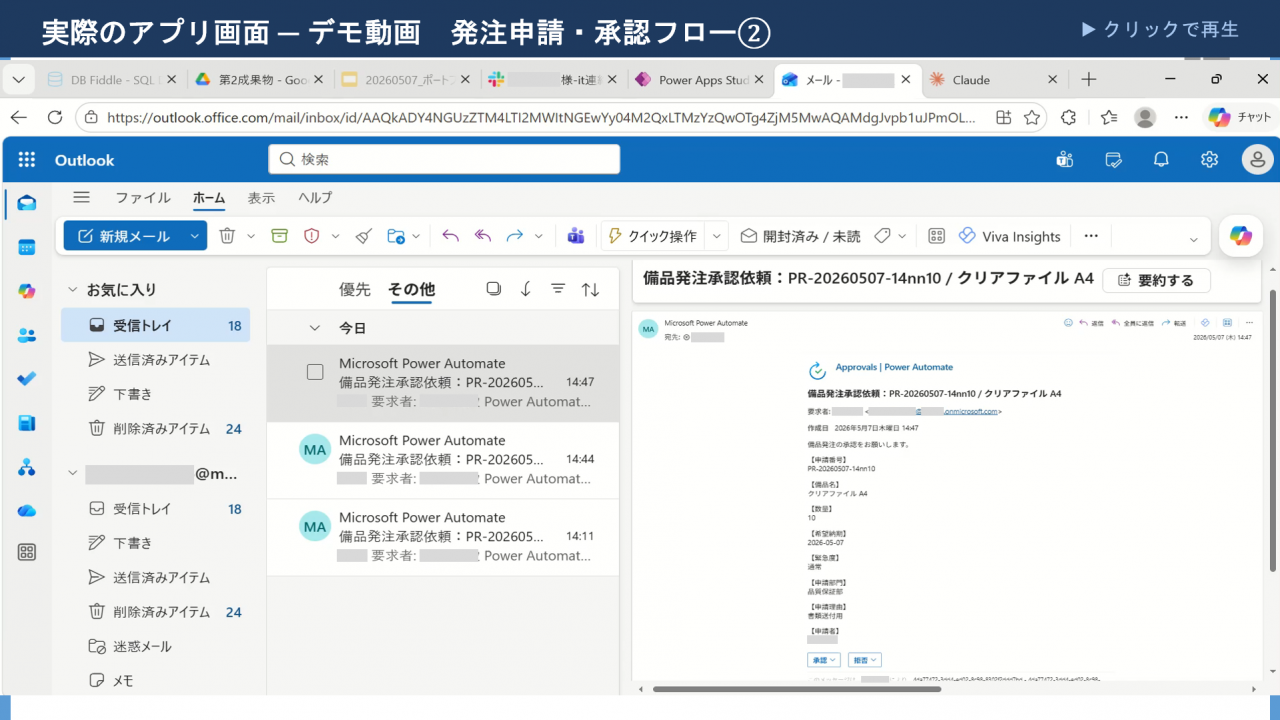Switch to the Power Apps Studio browser tab
This screenshot has height=720, width=1280.
pos(699,80)
